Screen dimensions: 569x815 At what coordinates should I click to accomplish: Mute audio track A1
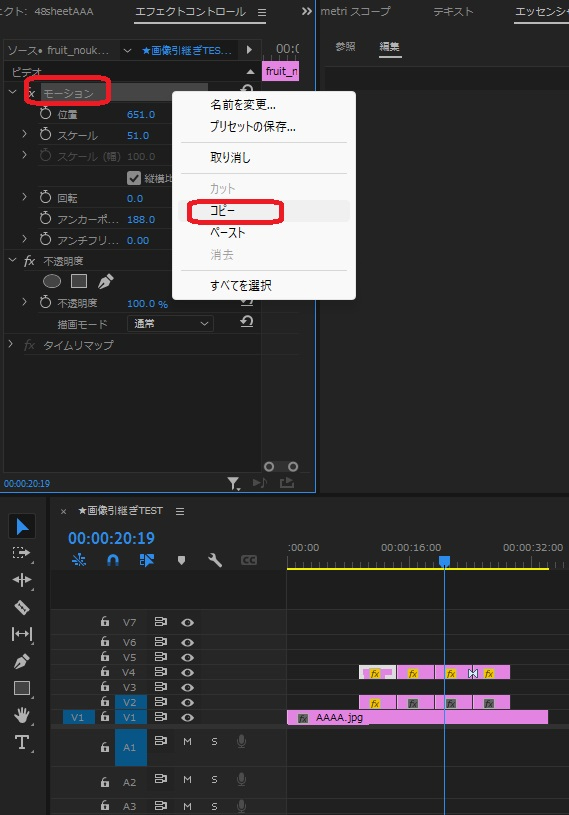[188, 742]
